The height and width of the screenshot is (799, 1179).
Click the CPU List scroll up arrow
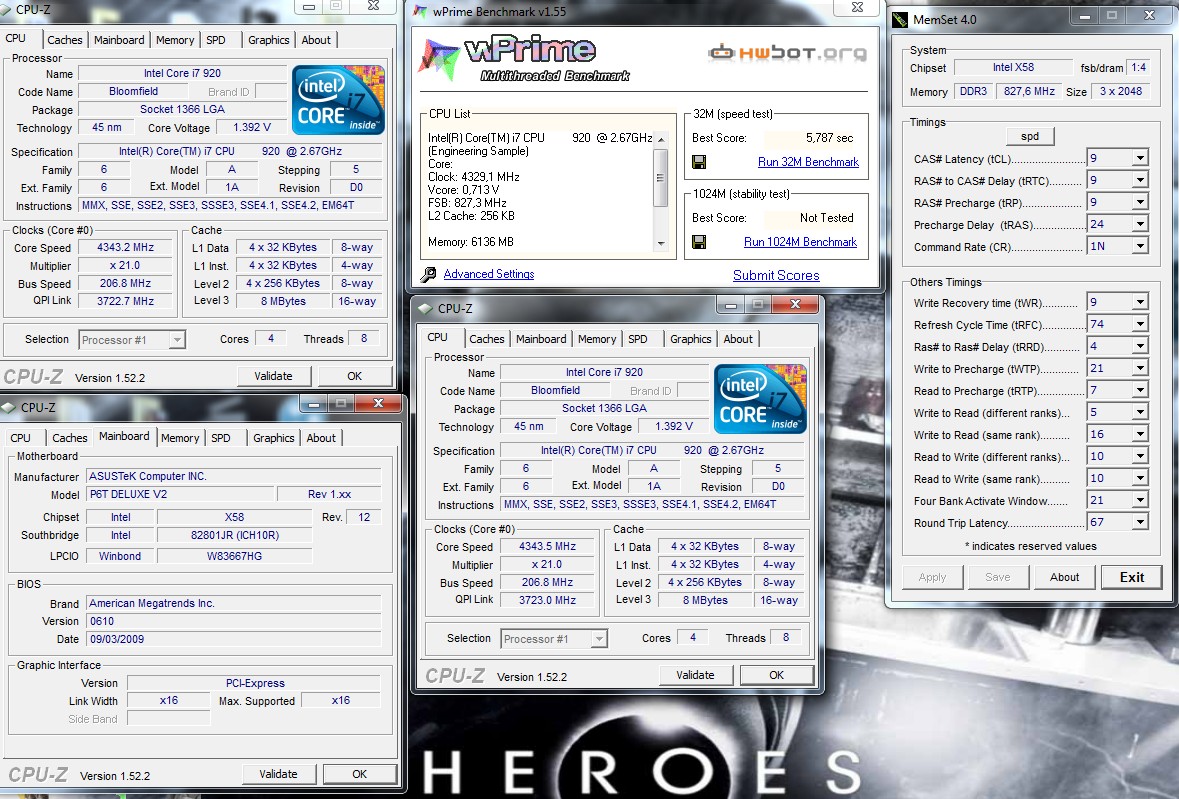pyautogui.click(x=660, y=139)
